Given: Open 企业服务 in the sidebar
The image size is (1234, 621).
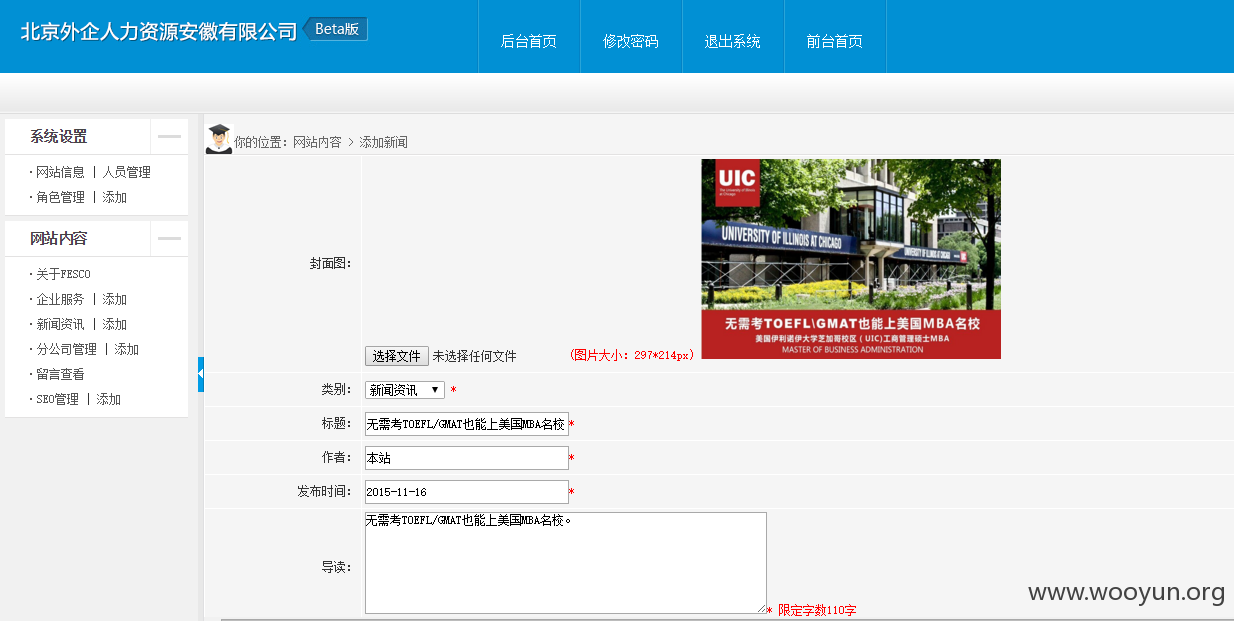Looking at the screenshot, I should tap(60, 299).
